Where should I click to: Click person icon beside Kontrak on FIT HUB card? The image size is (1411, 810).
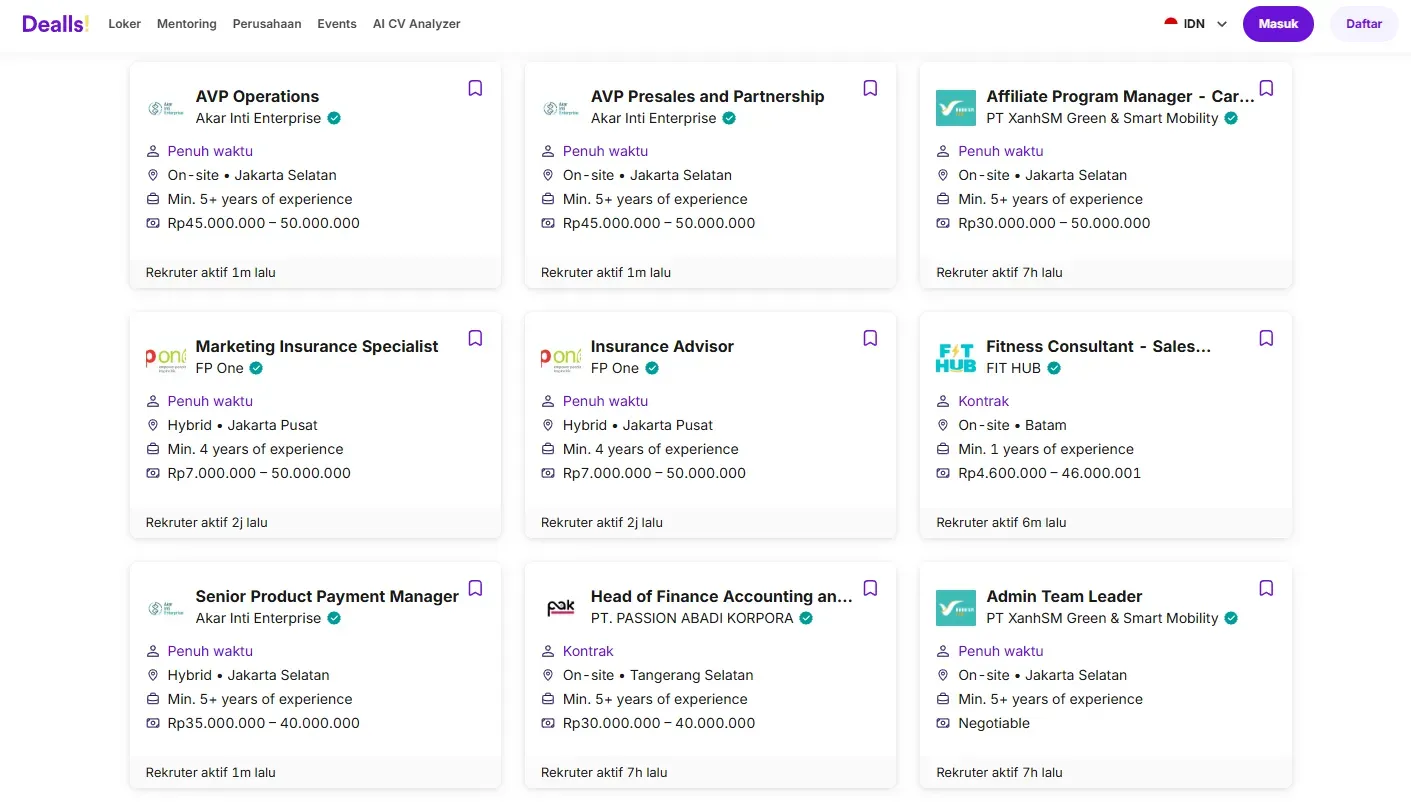point(943,401)
